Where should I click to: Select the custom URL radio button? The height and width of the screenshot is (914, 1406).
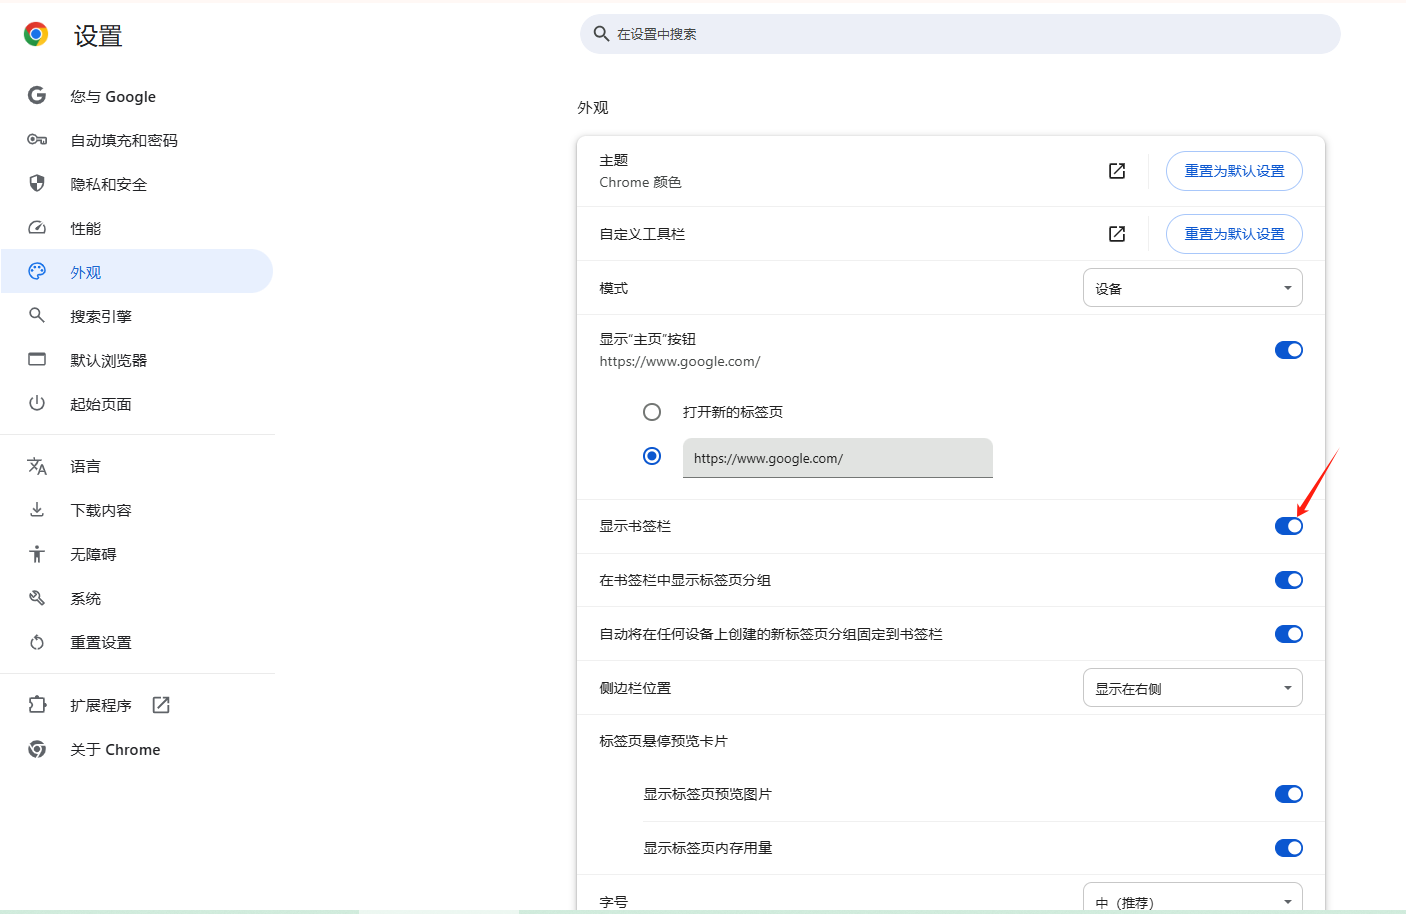652,456
